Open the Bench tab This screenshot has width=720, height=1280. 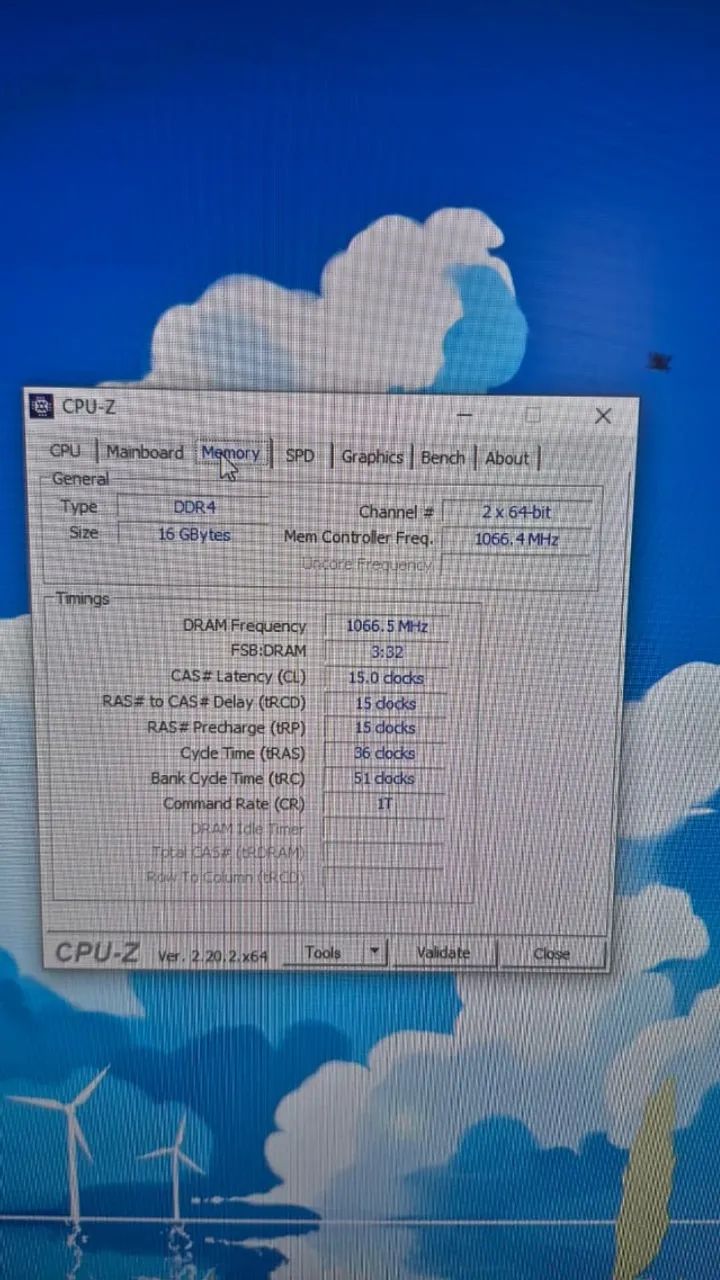443,458
